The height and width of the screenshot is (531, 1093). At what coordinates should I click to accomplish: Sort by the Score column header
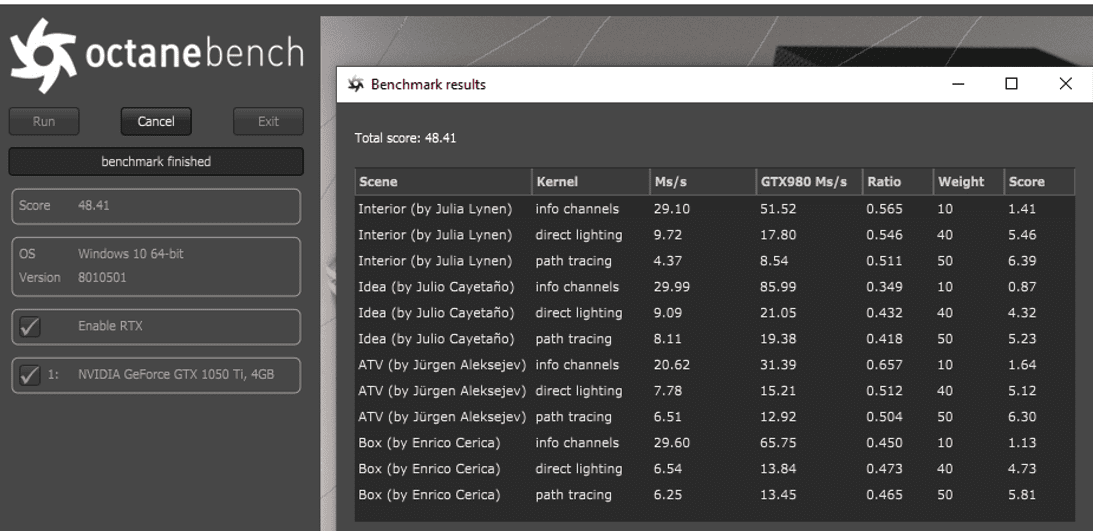1039,182
